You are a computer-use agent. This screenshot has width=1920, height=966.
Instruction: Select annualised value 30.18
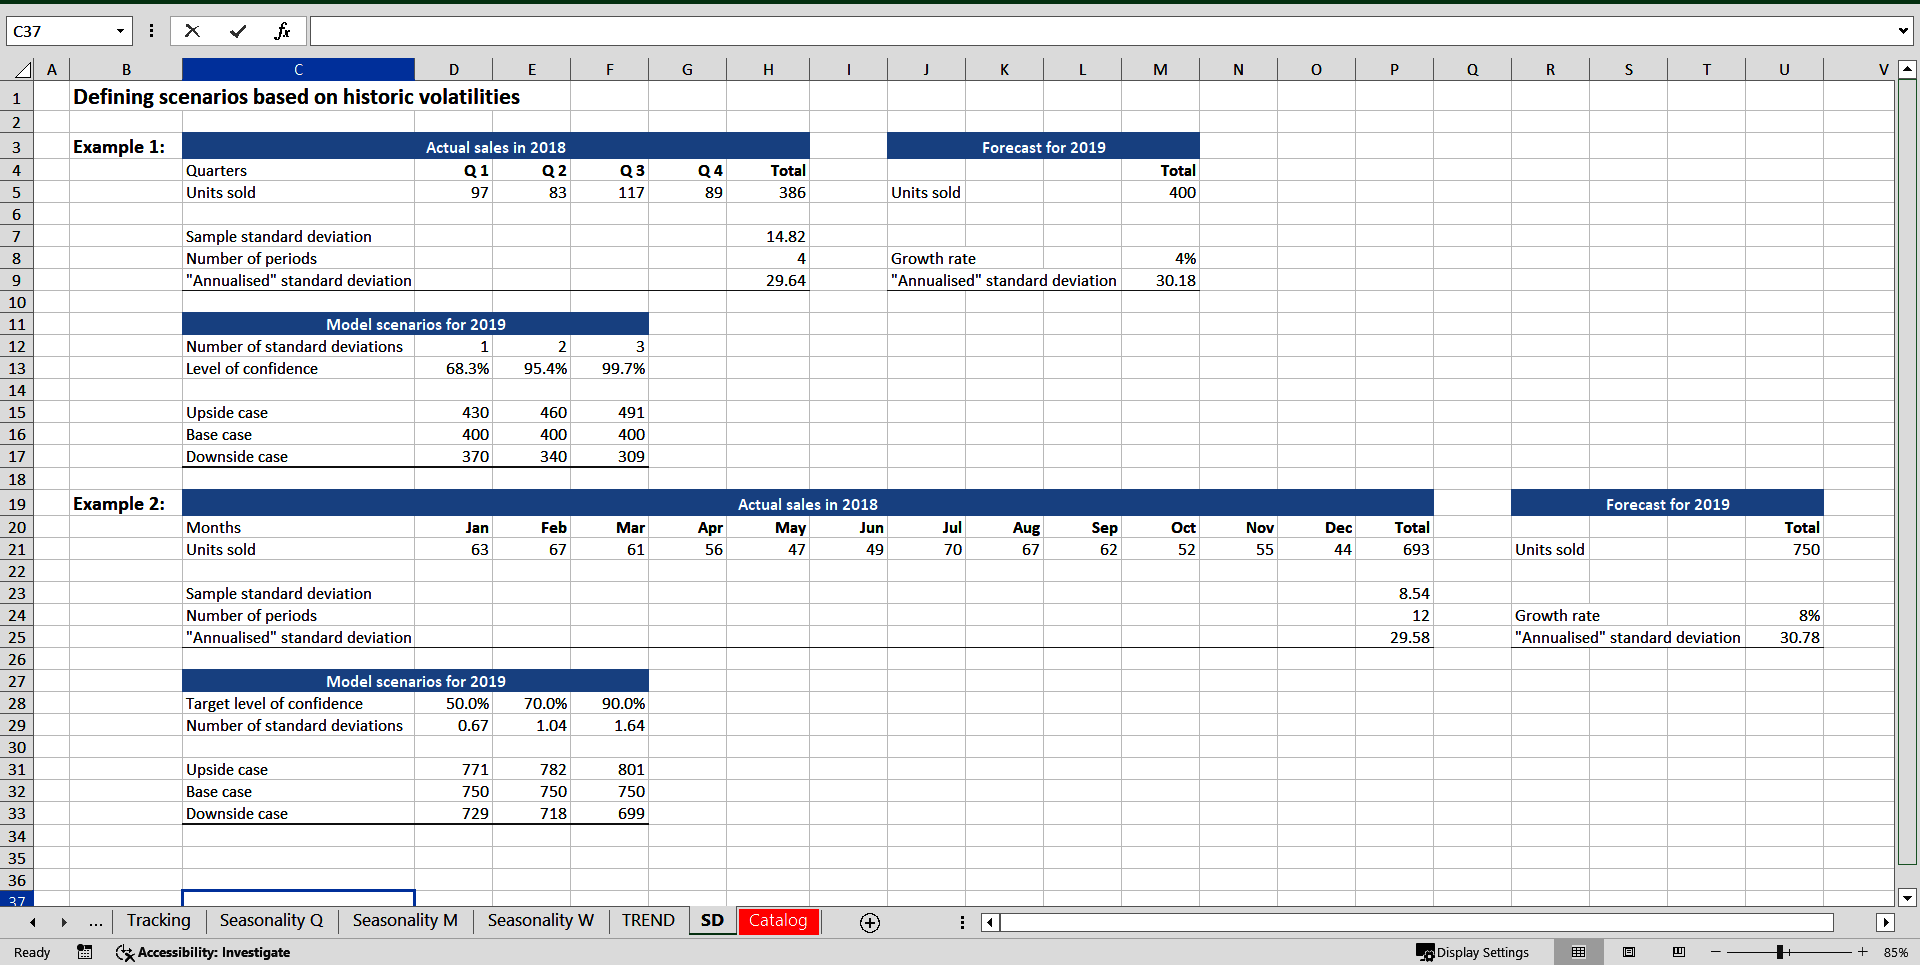coord(1160,280)
